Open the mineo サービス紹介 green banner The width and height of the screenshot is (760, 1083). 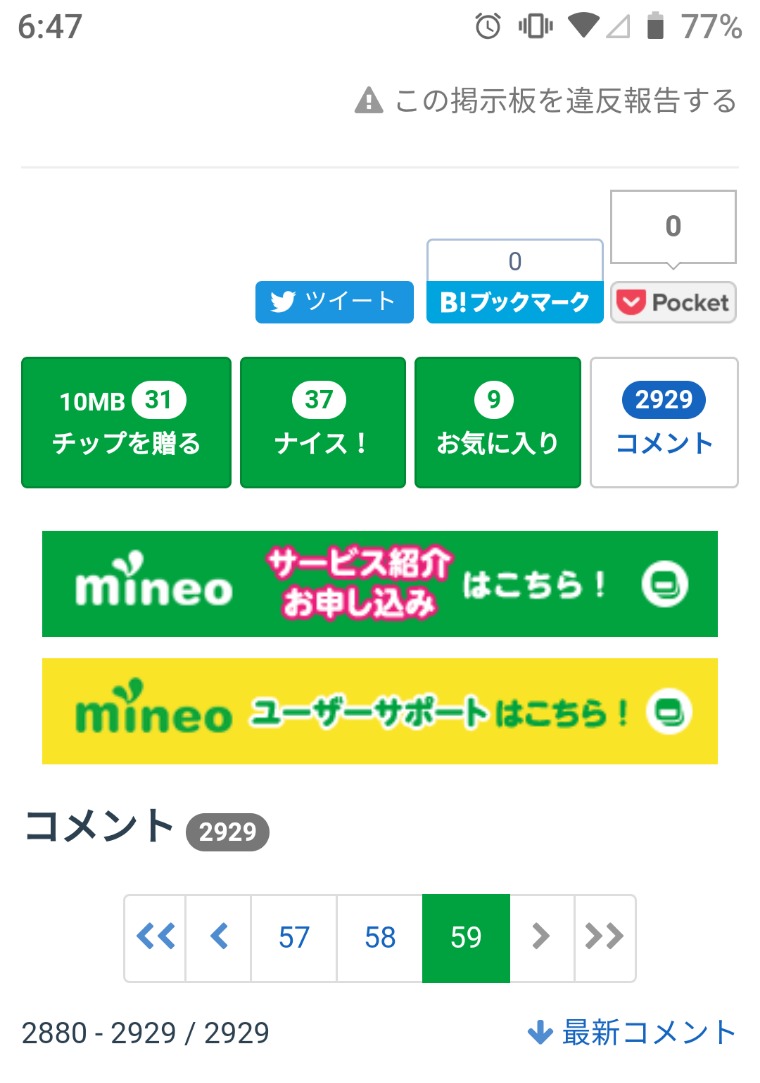(x=380, y=584)
